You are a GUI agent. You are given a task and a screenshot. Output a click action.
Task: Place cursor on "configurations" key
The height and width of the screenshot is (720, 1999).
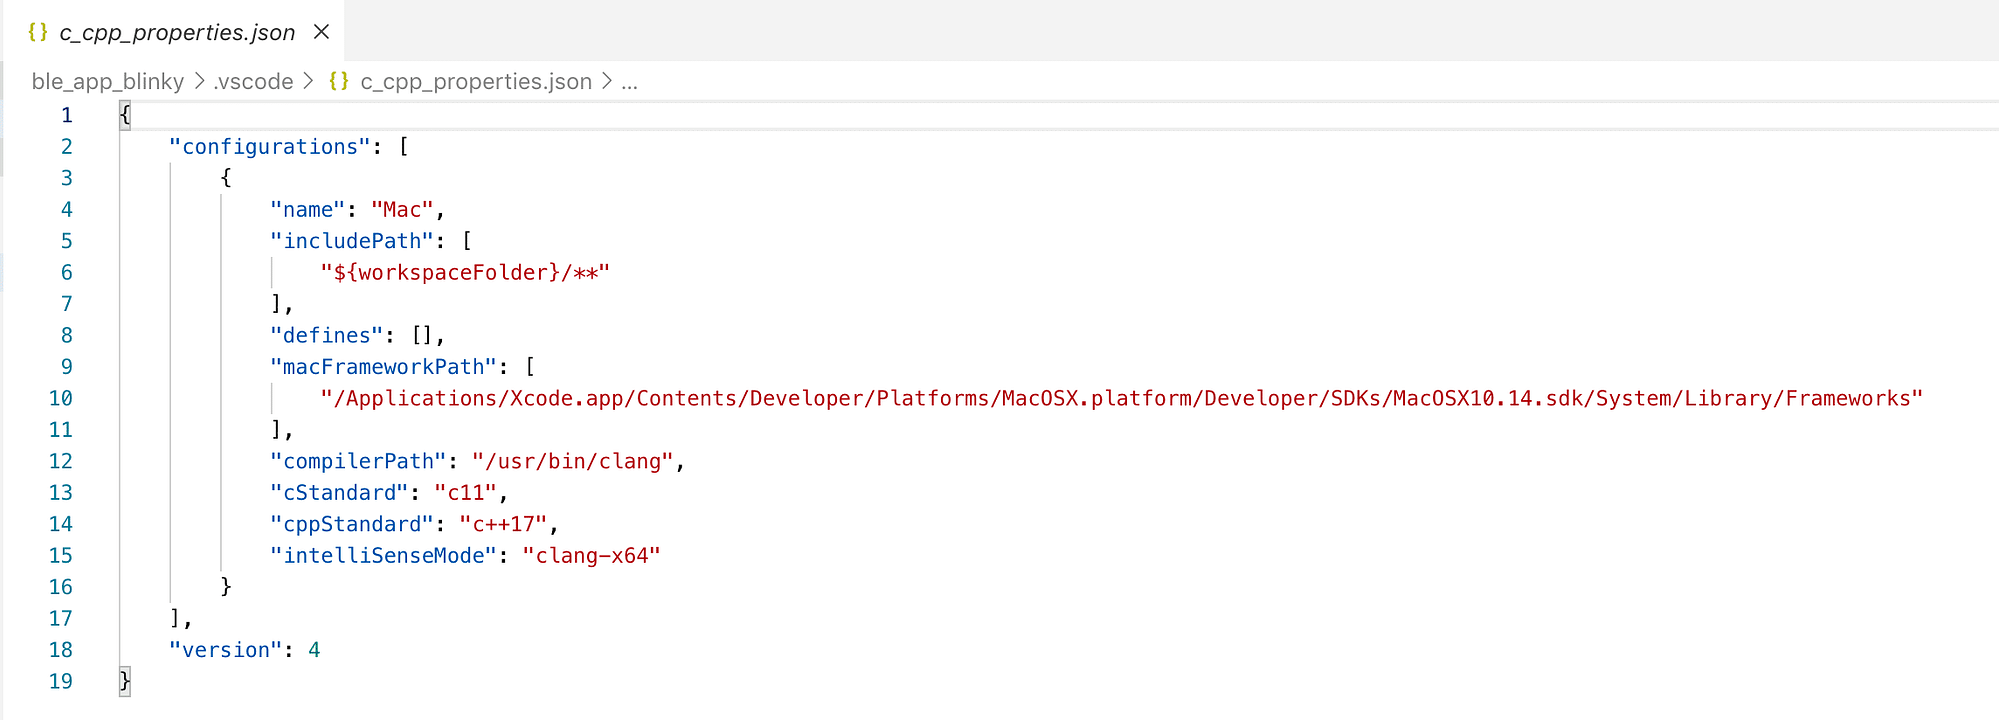pos(270,147)
